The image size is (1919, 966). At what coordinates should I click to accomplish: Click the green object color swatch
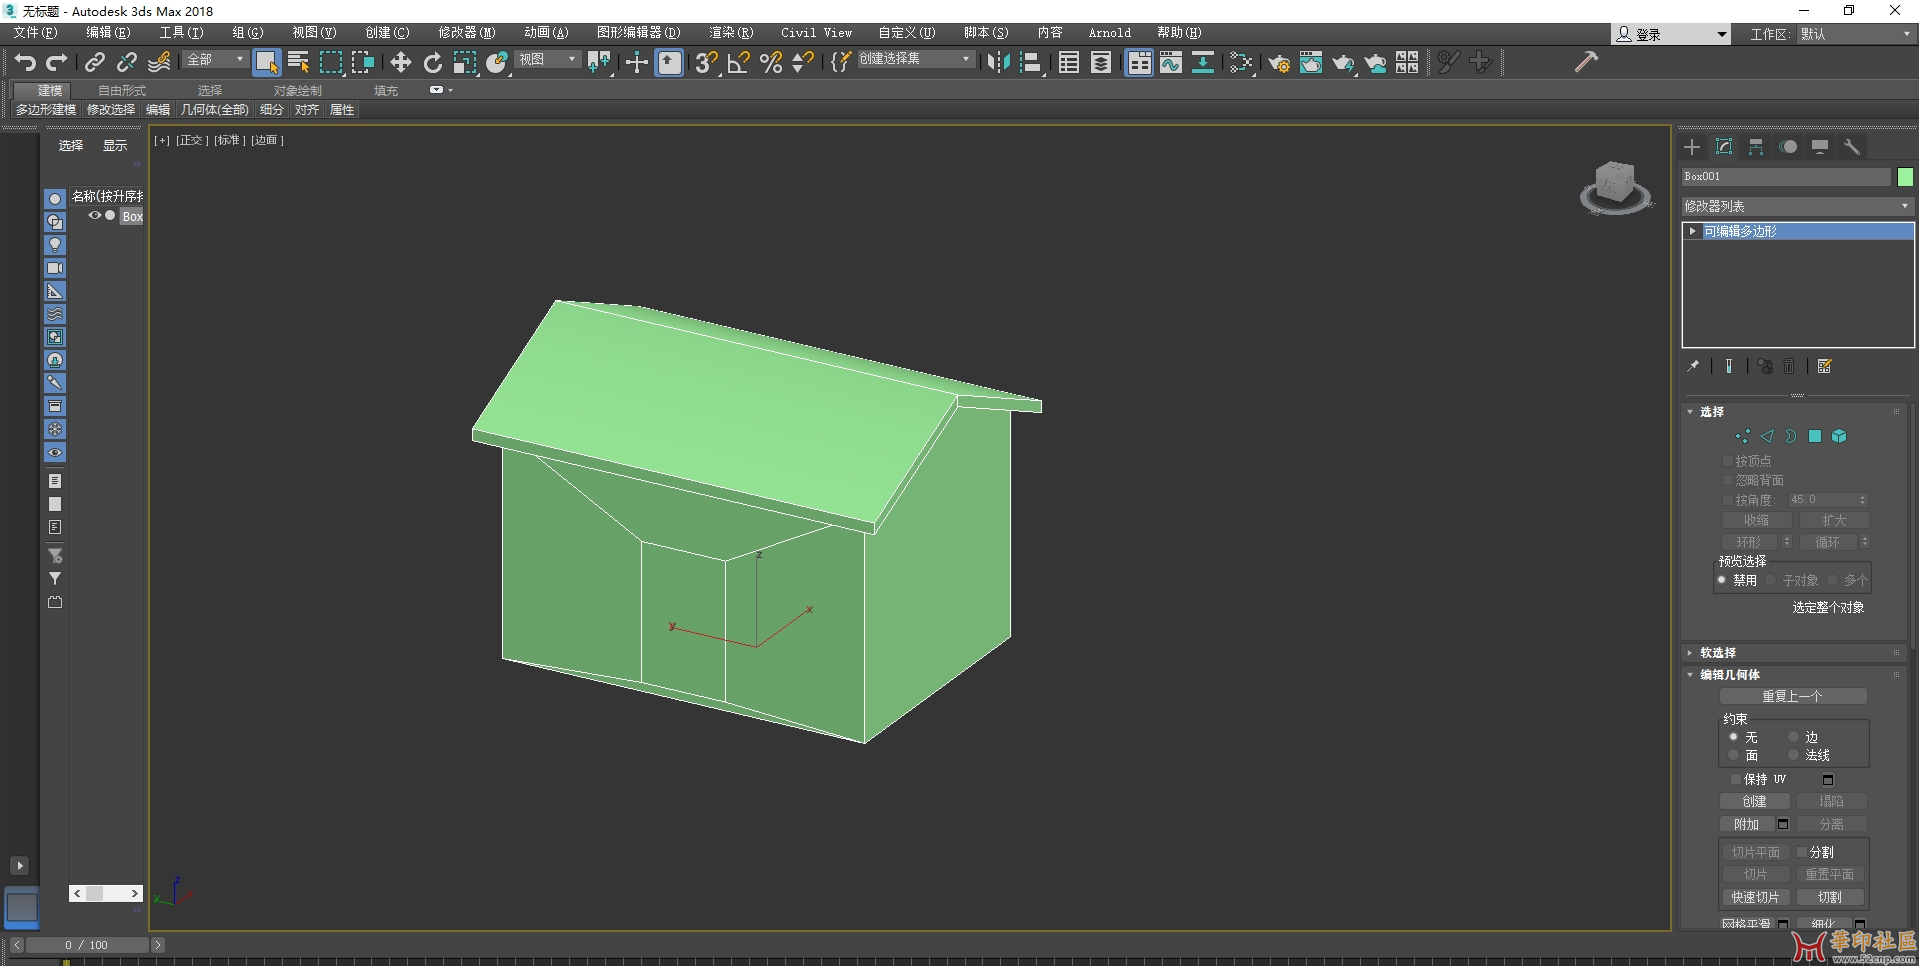click(x=1905, y=177)
